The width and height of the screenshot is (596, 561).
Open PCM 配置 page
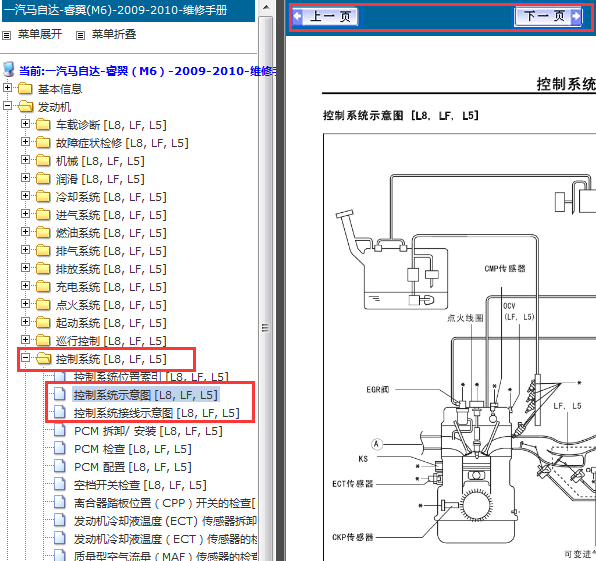point(133,467)
